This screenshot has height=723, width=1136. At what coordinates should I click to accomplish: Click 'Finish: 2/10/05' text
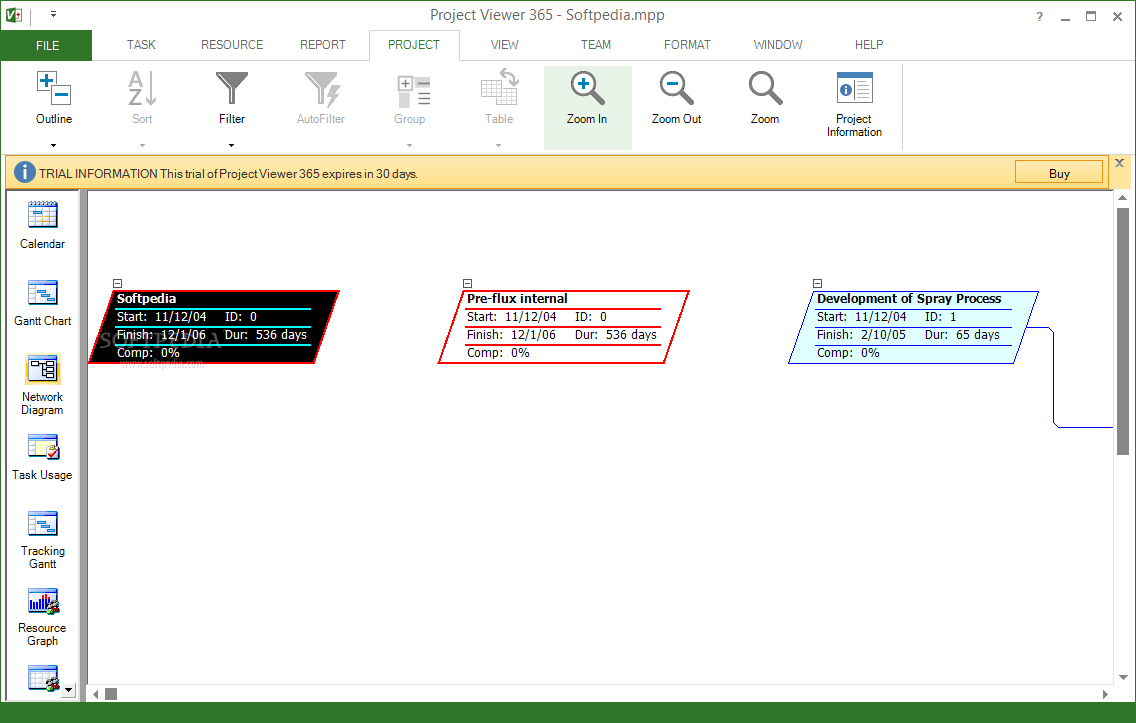[861, 335]
